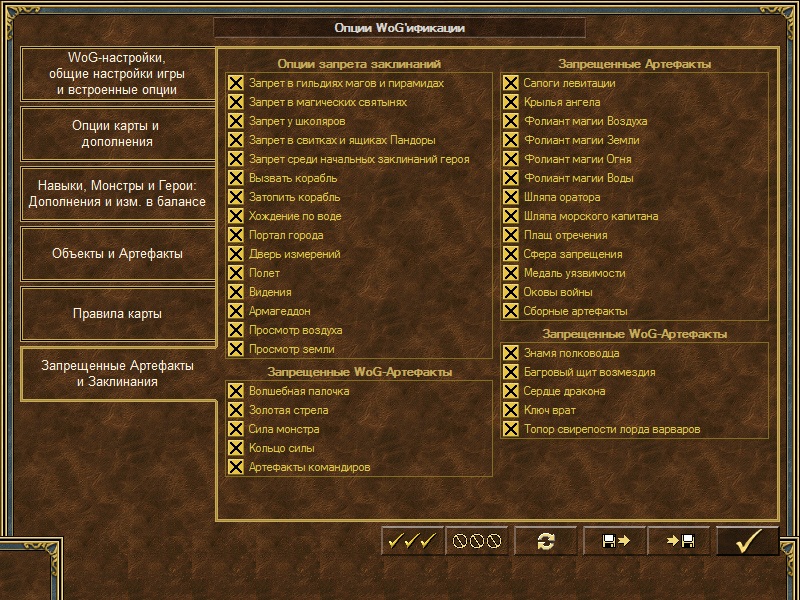Image resolution: width=800 pixels, height=600 pixels.
Task: Open the Правила карты tab
Action: tap(117, 313)
